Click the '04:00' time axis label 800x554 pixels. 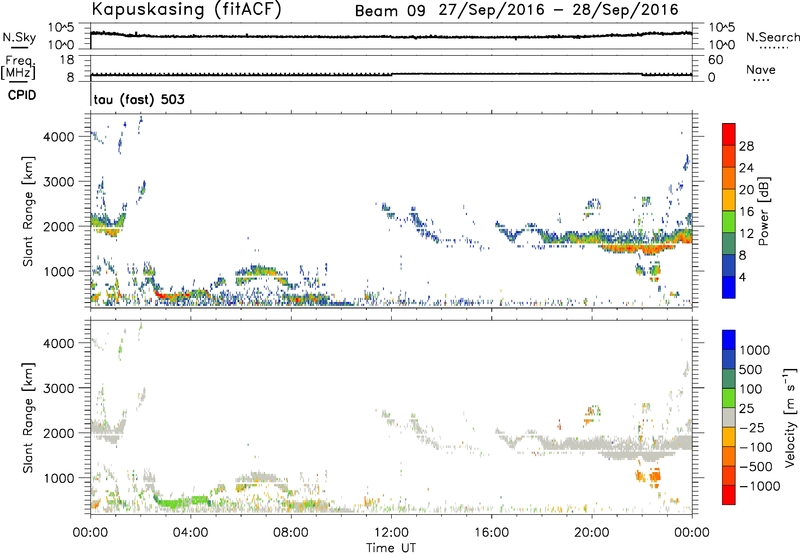(x=190, y=533)
